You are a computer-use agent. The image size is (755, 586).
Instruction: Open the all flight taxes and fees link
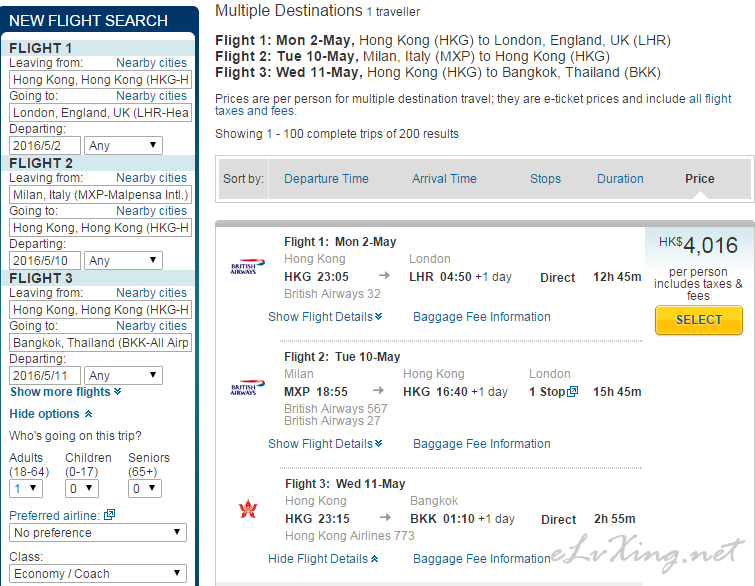pyautogui.click(x=473, y=105)
